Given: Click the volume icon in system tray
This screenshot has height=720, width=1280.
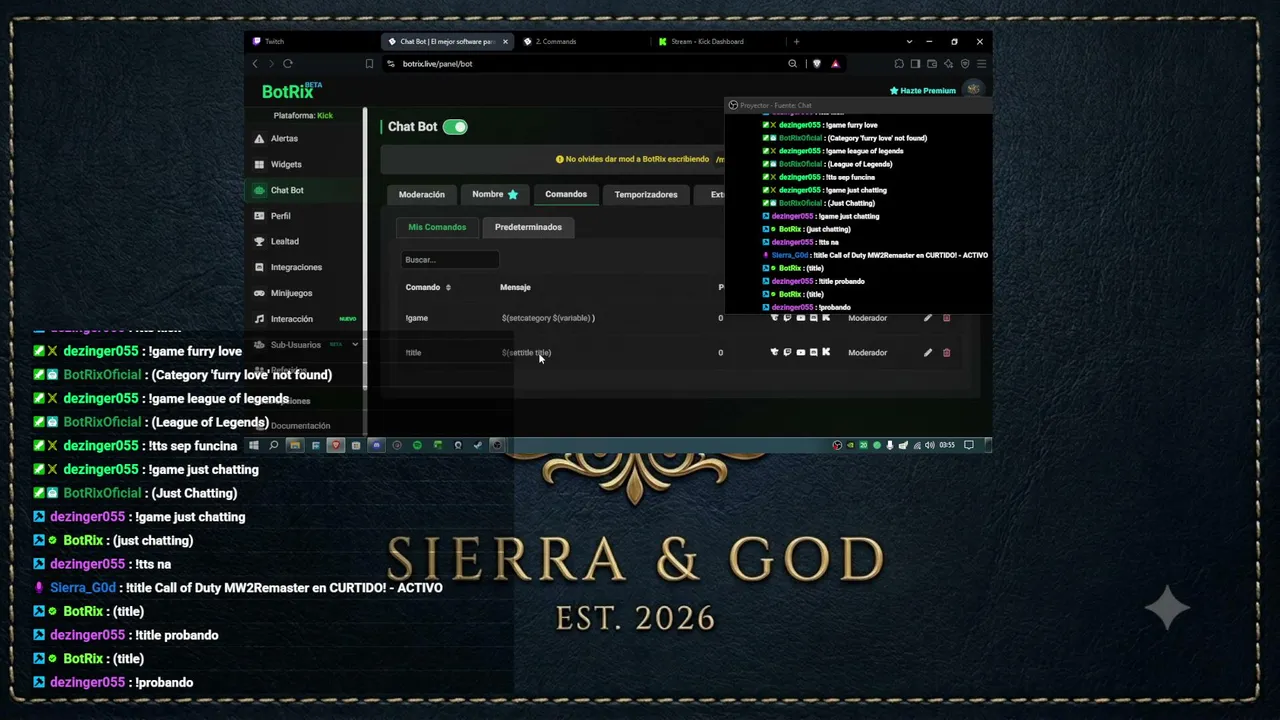Looking at the screenshot, I should click(x=929, y=445).
